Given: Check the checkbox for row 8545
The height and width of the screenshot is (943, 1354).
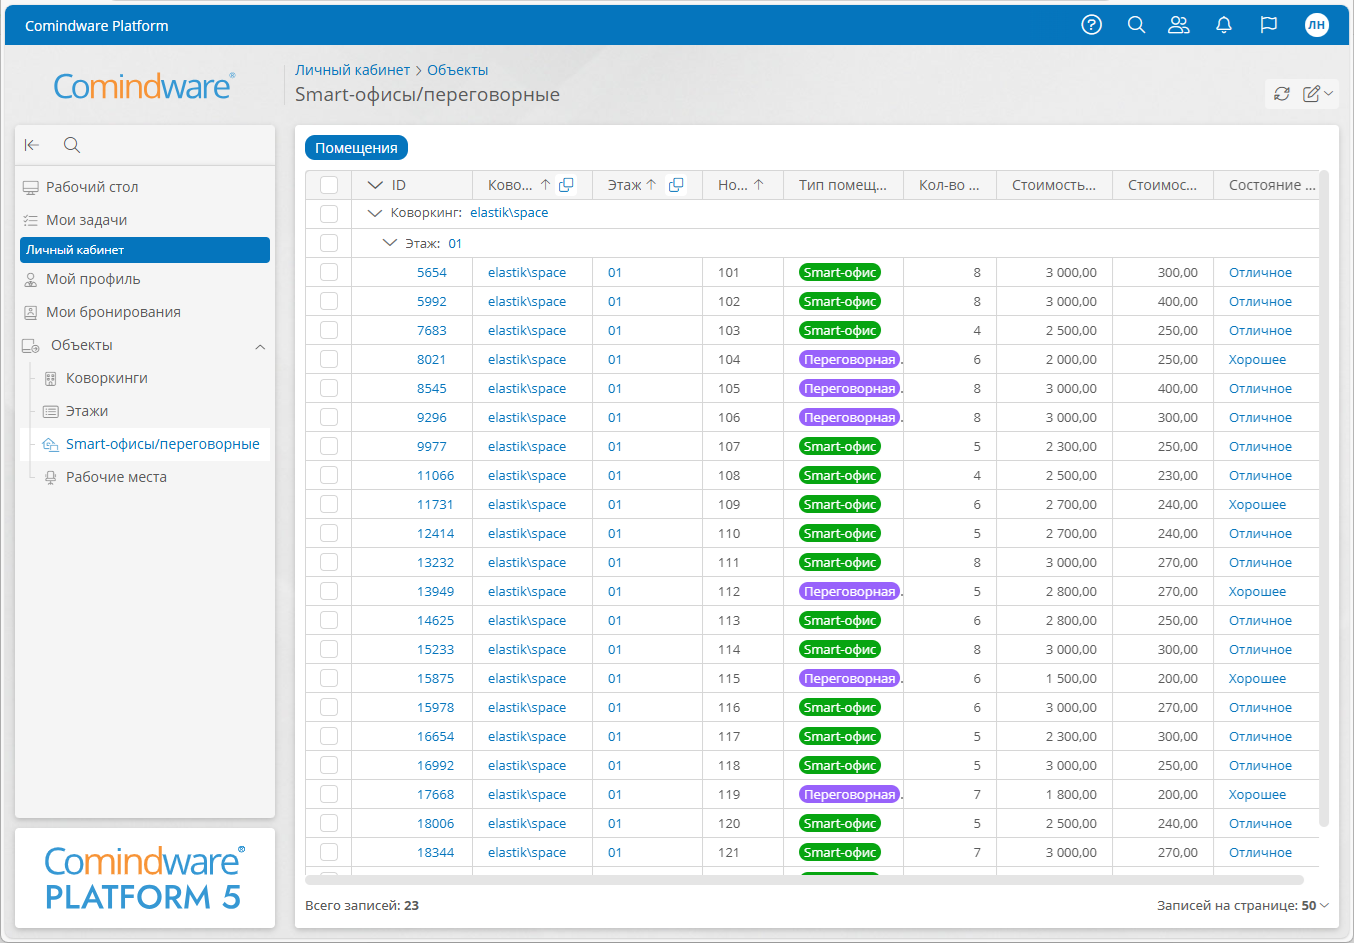Looking at the screenshot, I should pos(329,388).
